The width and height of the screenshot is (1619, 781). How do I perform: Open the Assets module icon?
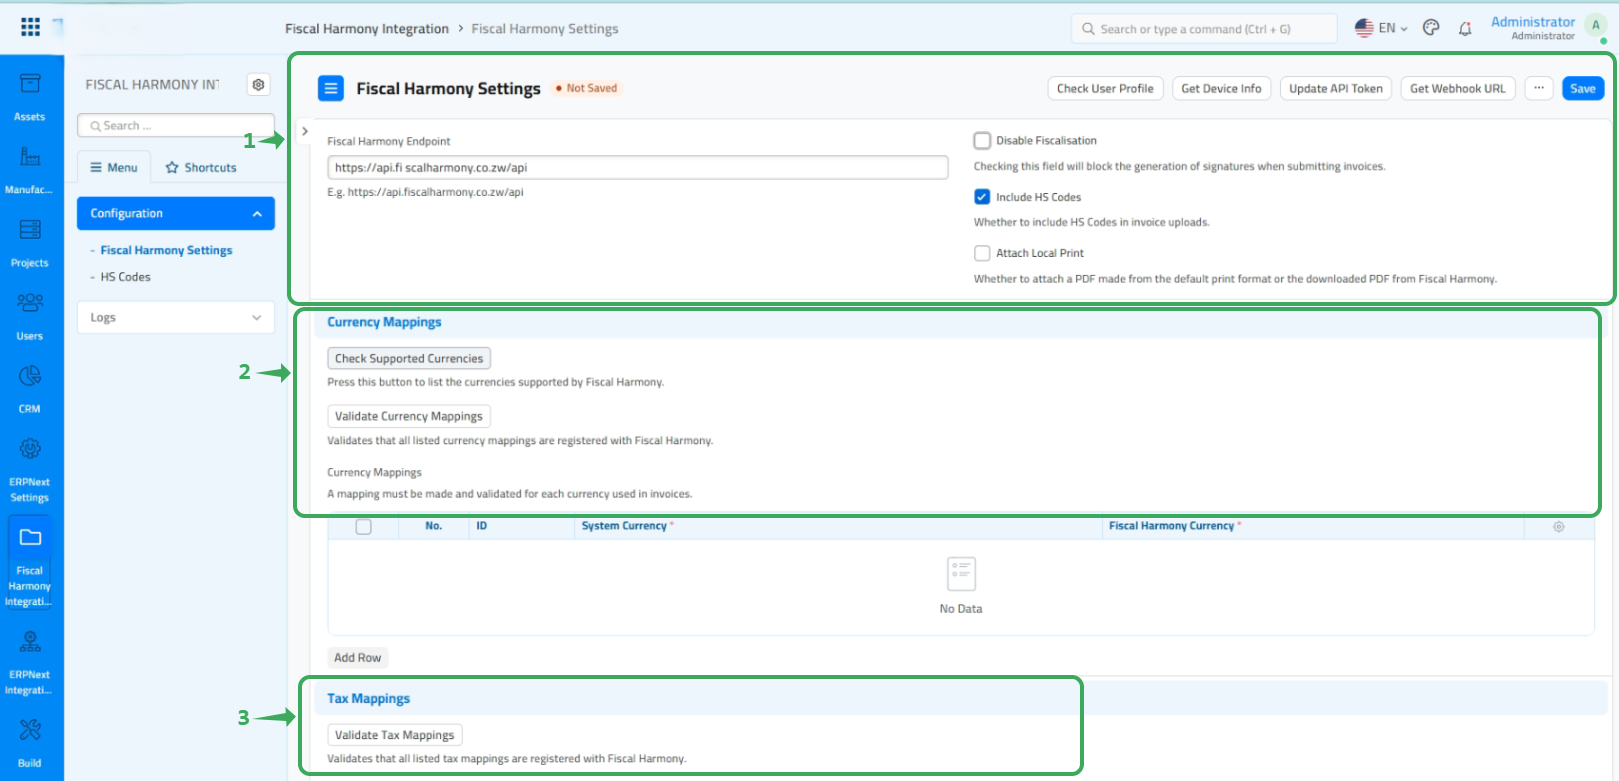[x=30, y=84]
